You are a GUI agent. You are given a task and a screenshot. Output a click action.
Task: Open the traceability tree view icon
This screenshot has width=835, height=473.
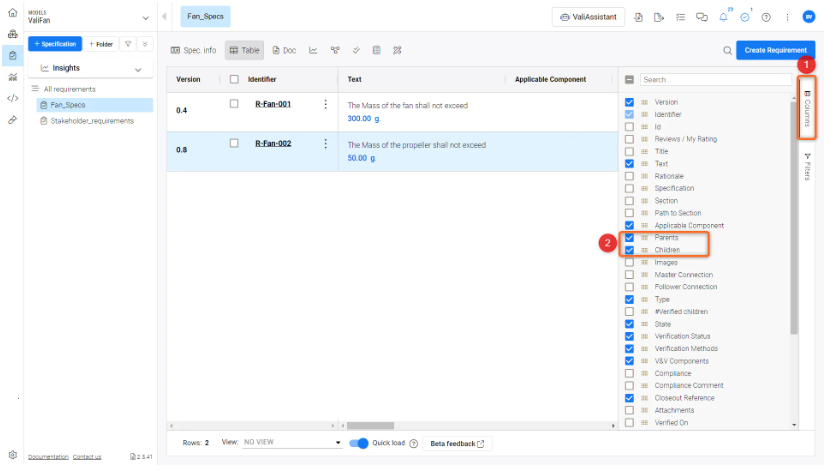[335, 50]
